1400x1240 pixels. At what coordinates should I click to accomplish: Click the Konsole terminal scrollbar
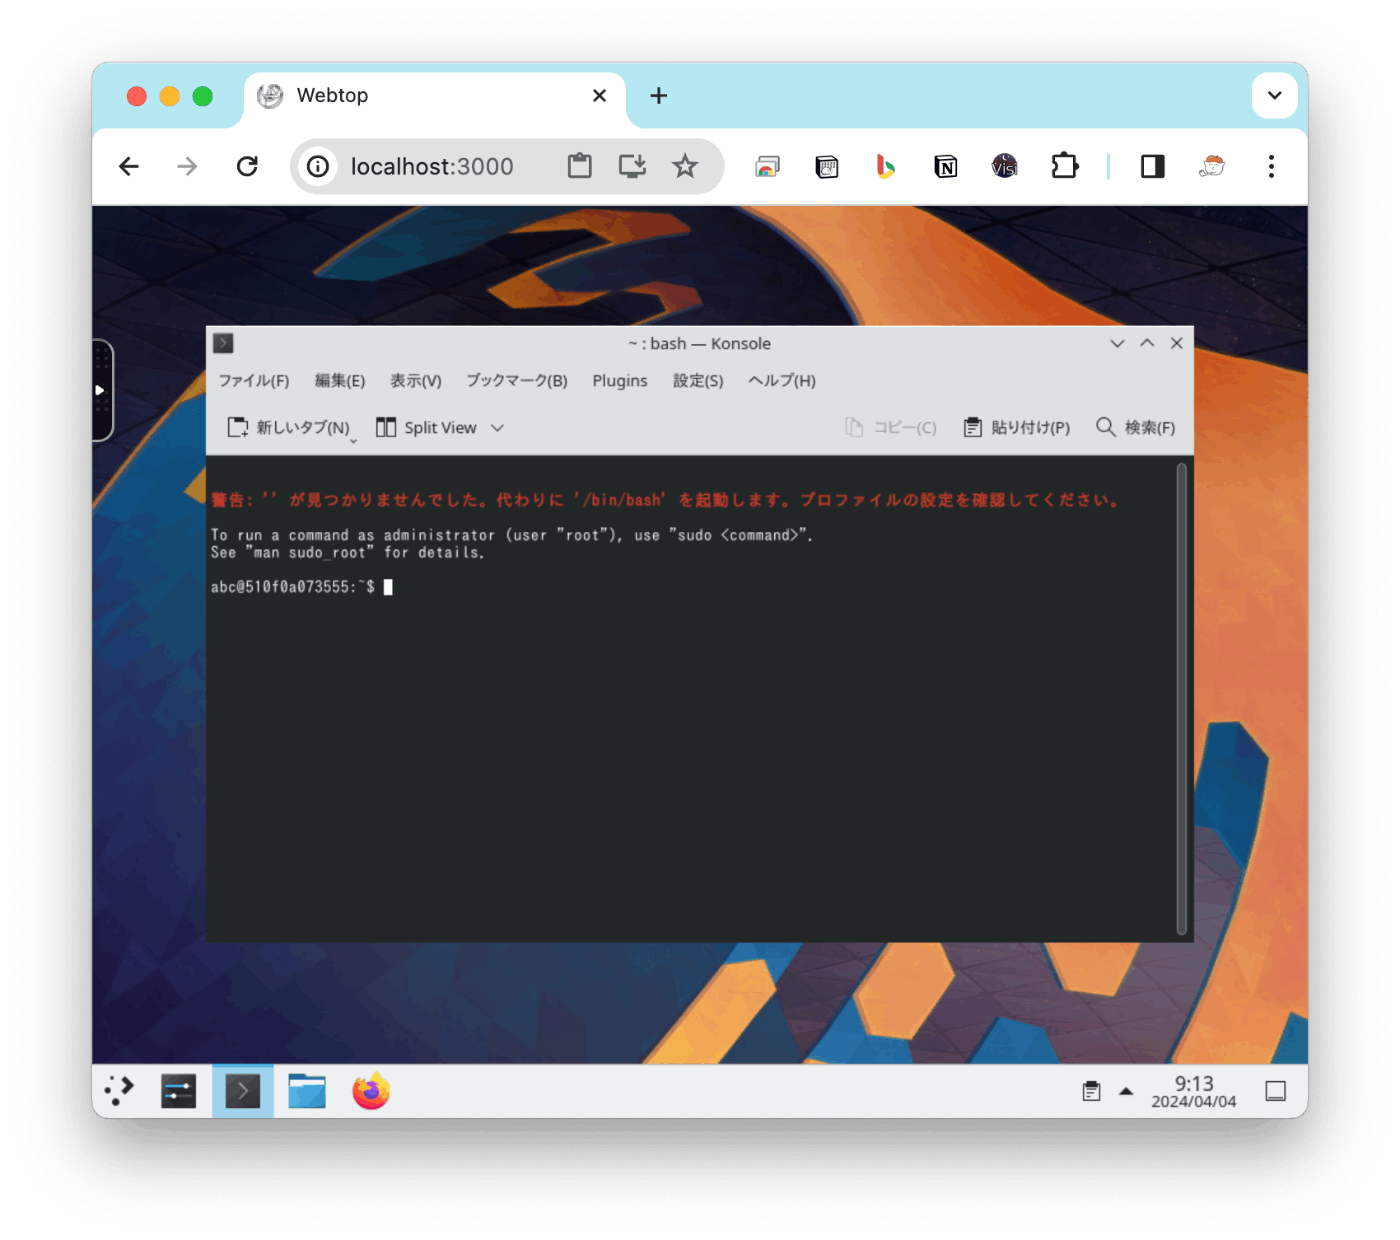1182,698
